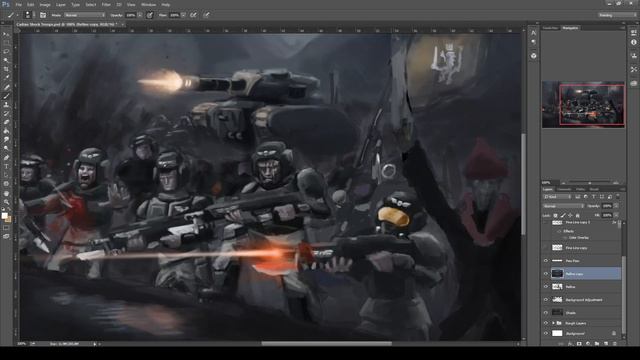Select the Eraser tool
The image size is (640, 360).
[6, 122]
